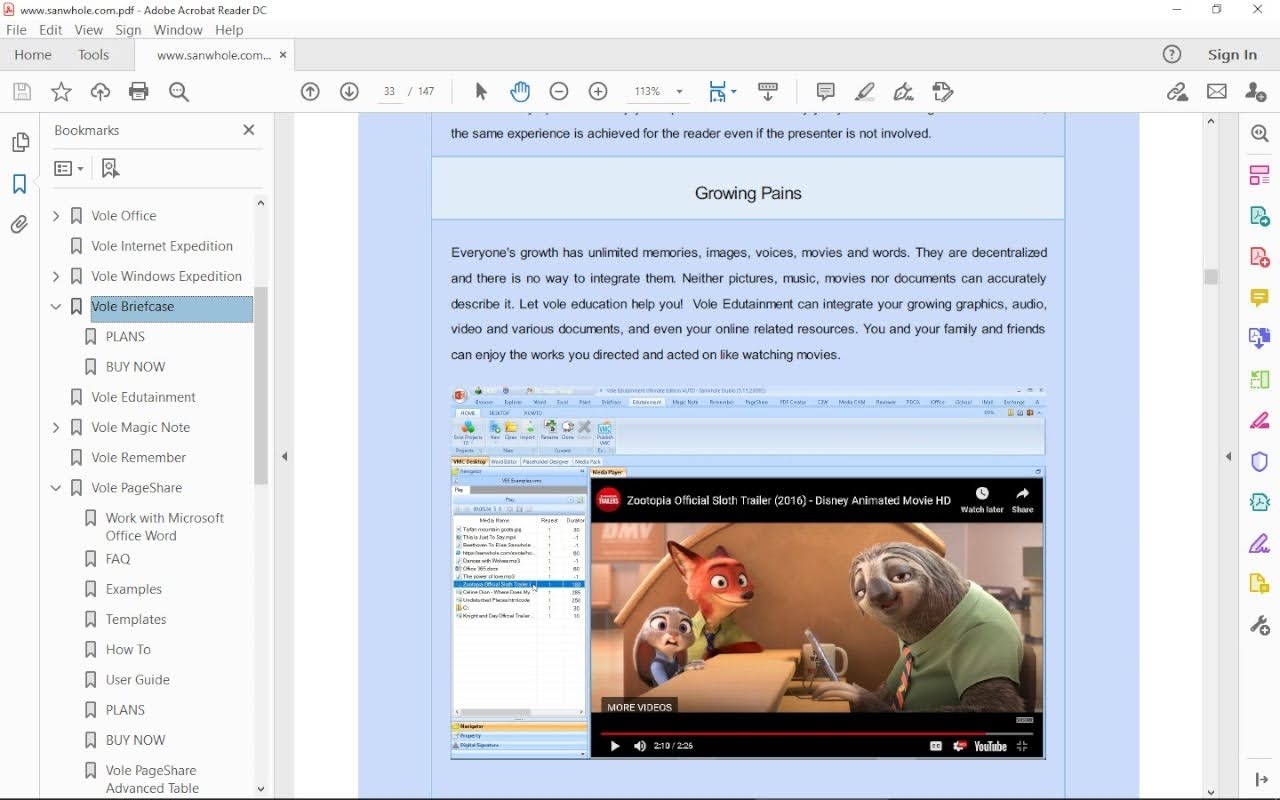Image resolution: width=1280 pixels, height=800 pixels.
Task: Open Find text with the magnifier icon
Action: point(179,92)
